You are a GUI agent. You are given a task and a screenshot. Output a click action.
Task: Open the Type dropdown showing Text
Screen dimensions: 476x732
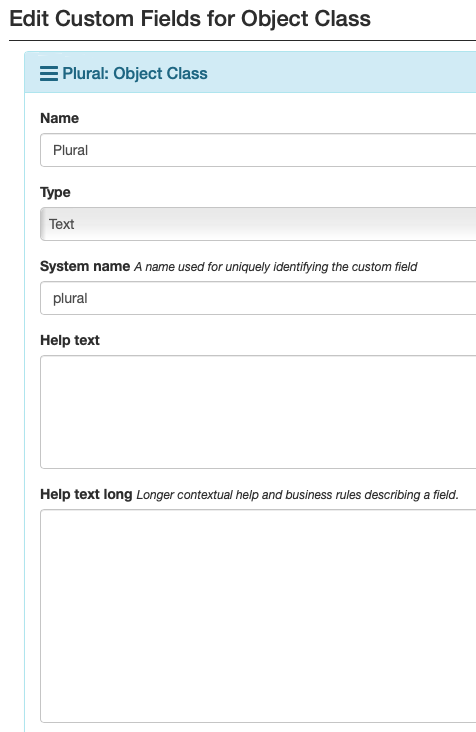click(258, 224)
